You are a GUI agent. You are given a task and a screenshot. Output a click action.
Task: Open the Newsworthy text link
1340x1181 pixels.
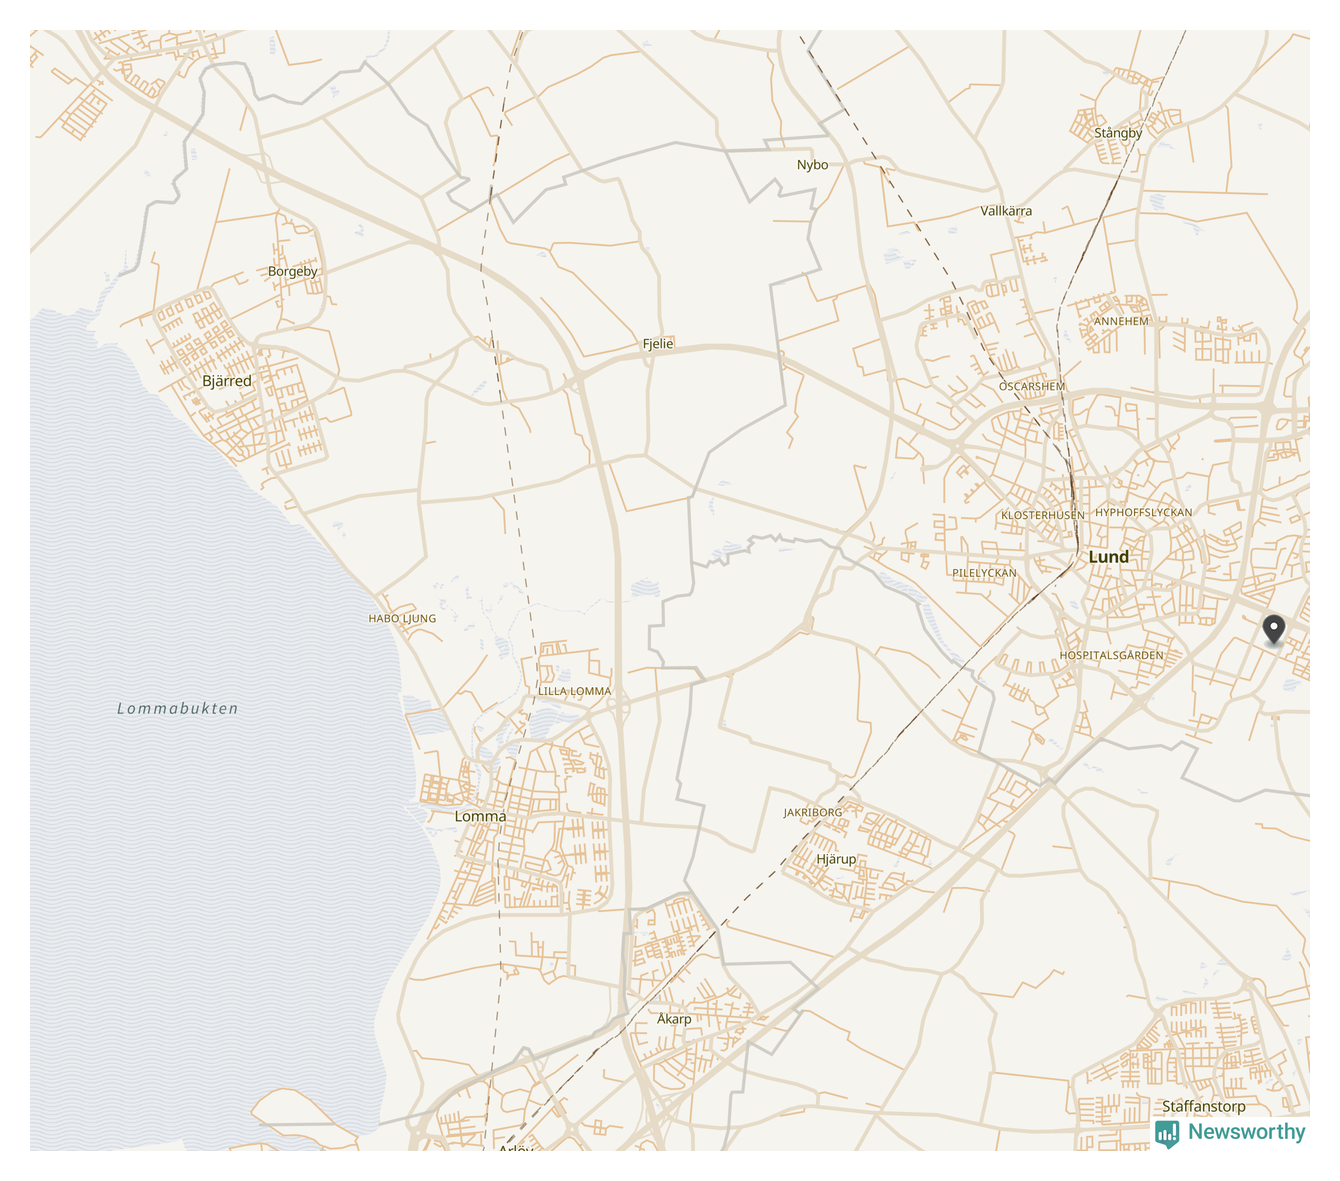click(1246, 1132)
